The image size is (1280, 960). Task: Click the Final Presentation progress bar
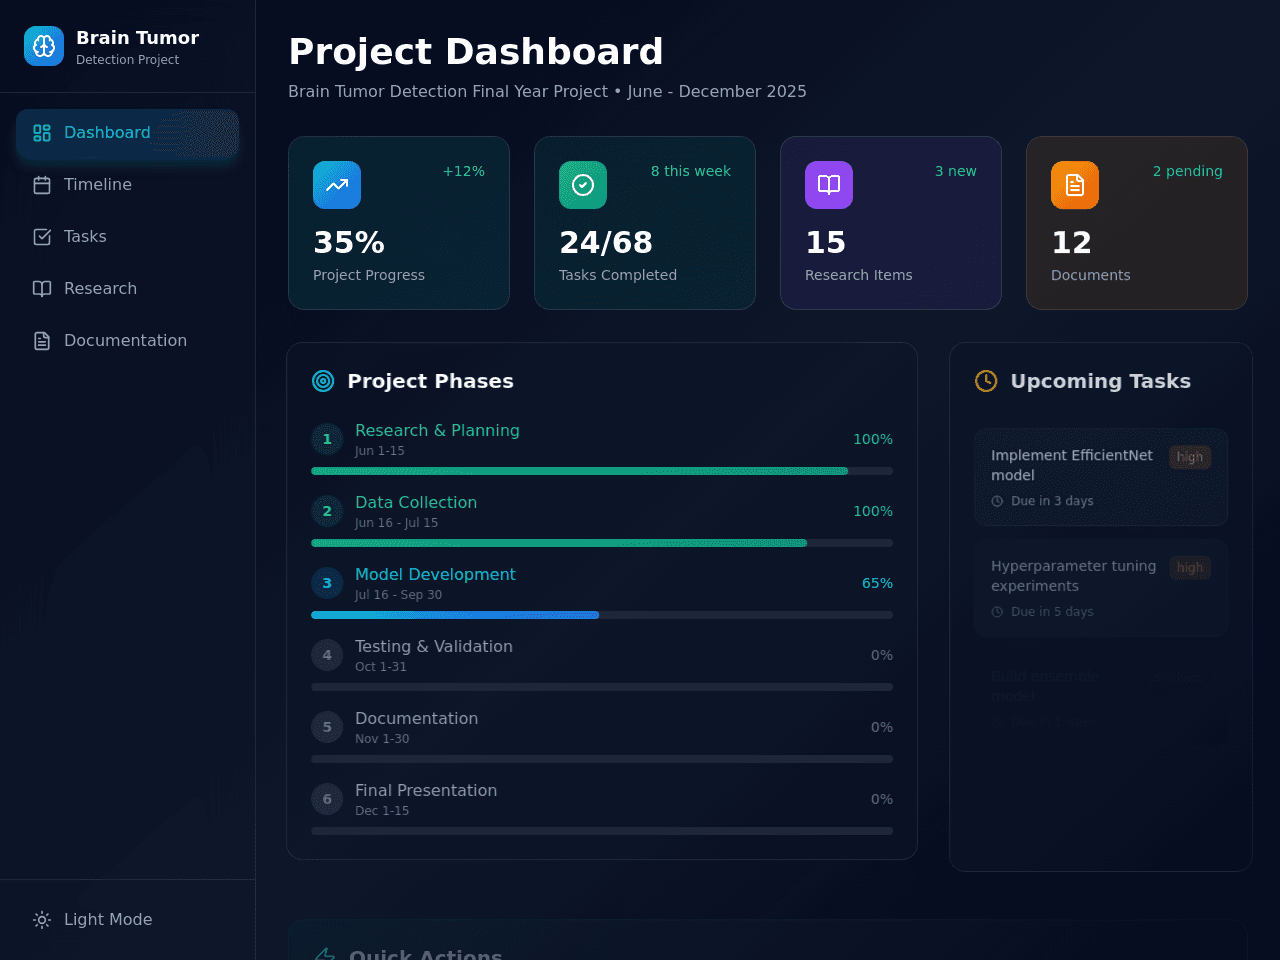tap(602, 831)
